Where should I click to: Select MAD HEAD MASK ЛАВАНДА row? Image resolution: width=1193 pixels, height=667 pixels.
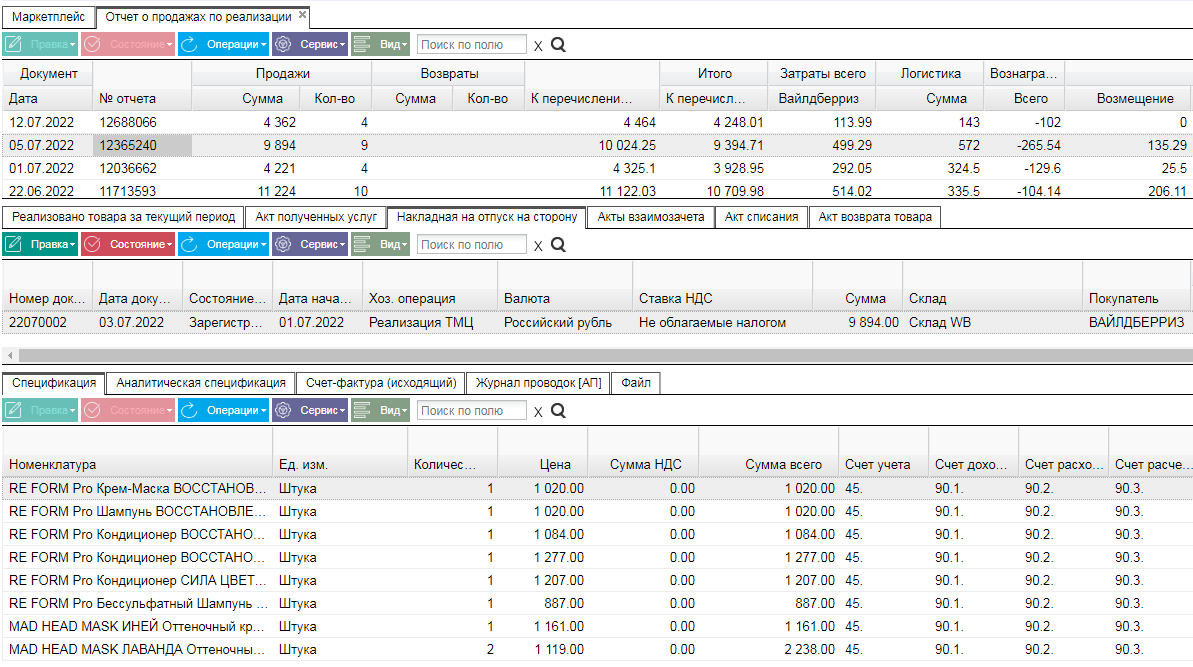click(596, 650)
